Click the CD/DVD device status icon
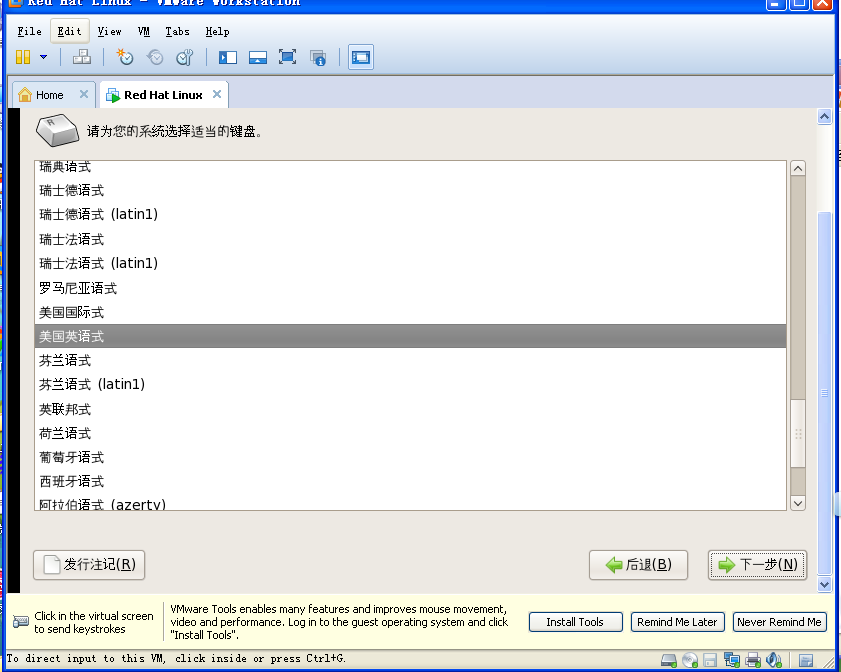 690,658
